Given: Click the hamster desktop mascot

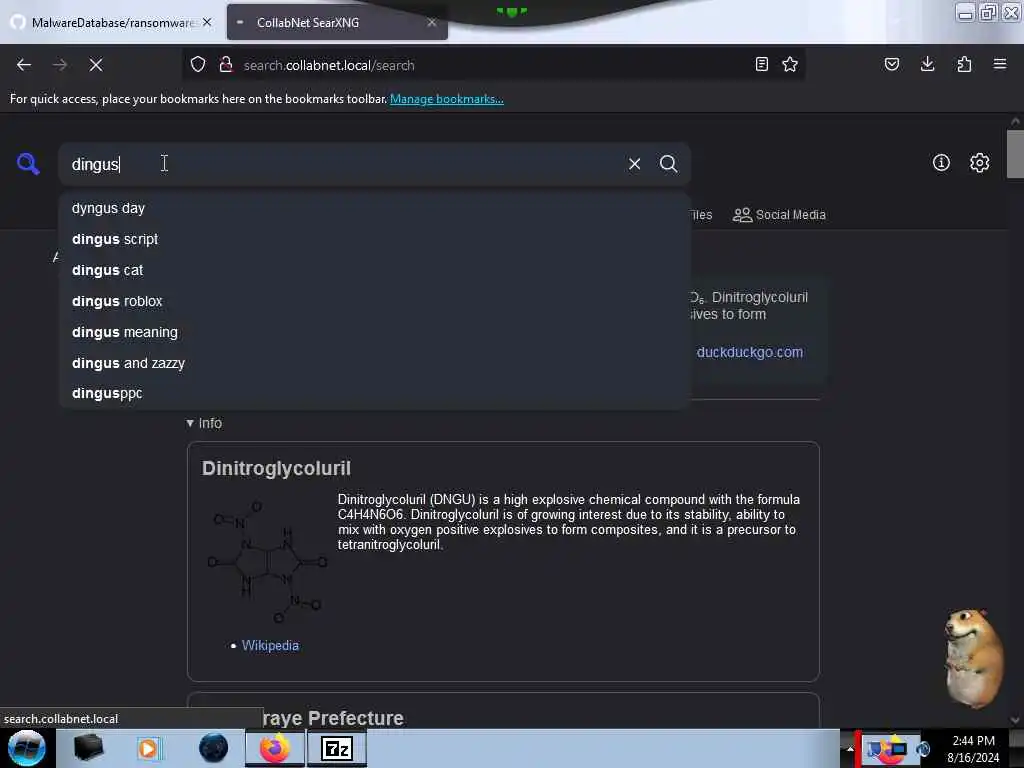Looking at the screenshot, I should (x=974, y=658).
